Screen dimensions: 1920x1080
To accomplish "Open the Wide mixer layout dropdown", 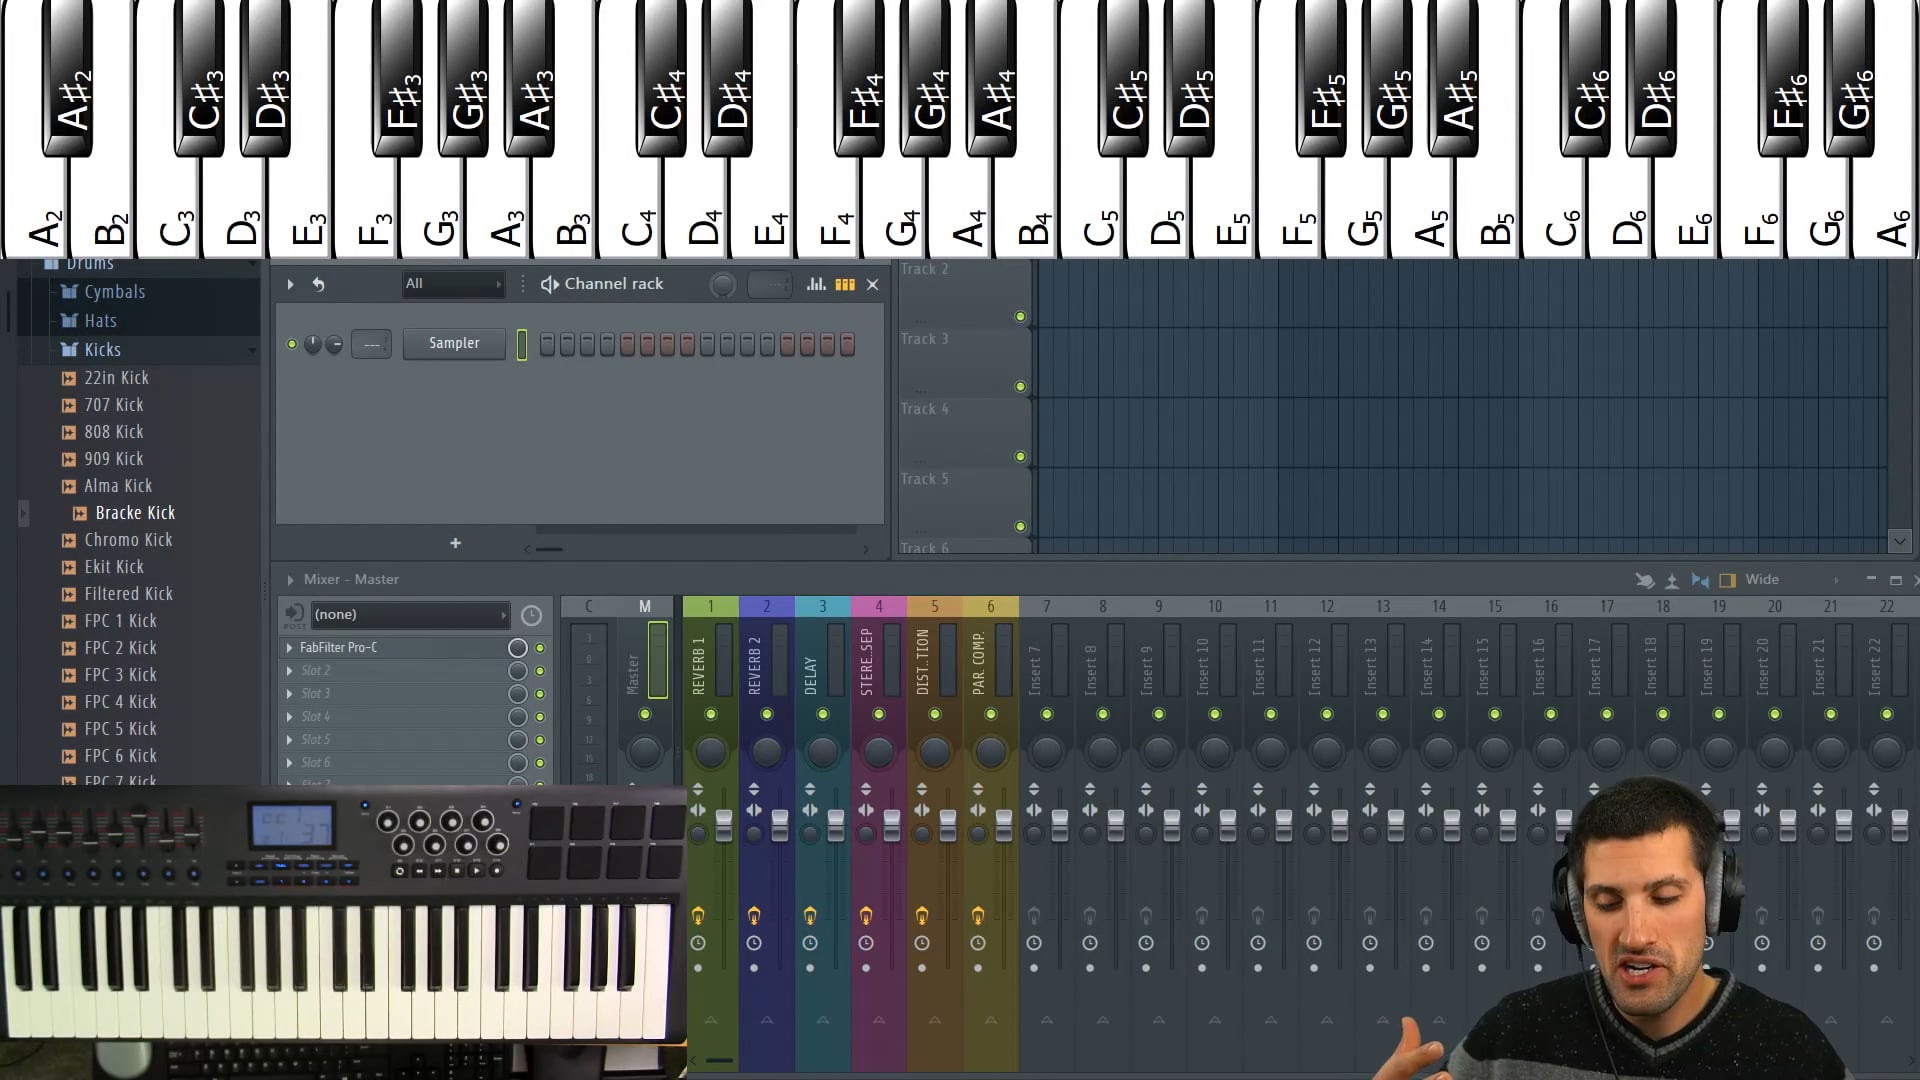I will 1792,580.
